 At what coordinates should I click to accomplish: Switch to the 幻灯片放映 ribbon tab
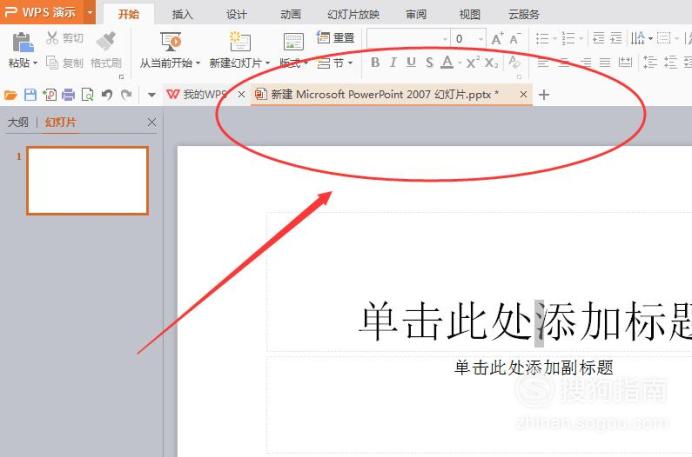(354, 15)
